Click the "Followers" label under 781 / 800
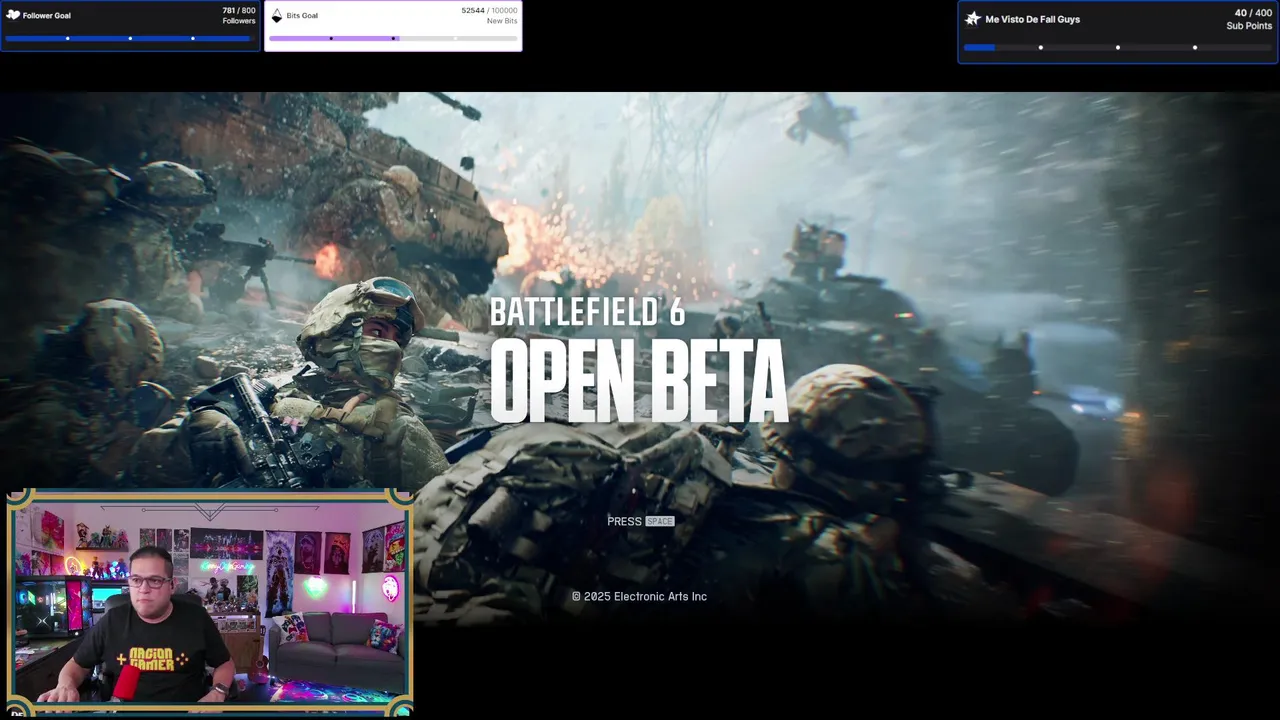The height and width of the screenshot is (720, 1280). click(238, 21)
